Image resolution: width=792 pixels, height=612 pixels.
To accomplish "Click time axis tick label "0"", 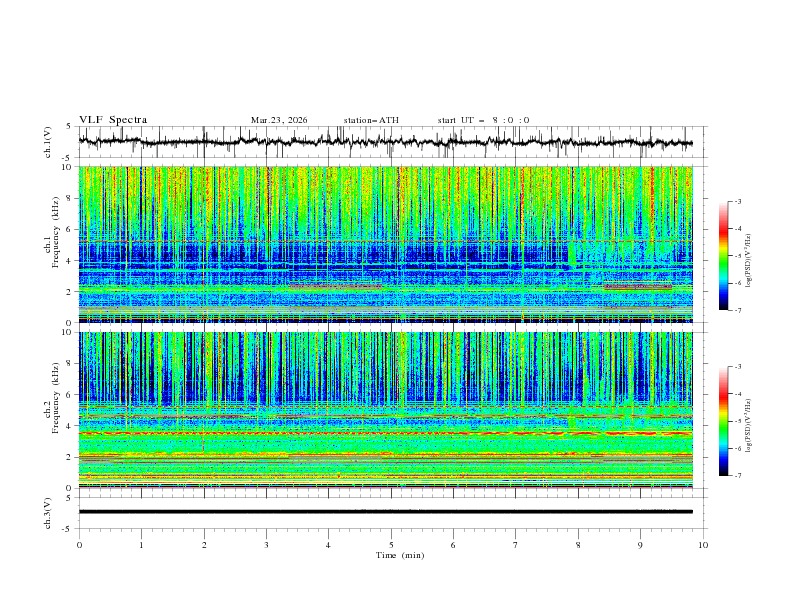I will pos(79,545).
